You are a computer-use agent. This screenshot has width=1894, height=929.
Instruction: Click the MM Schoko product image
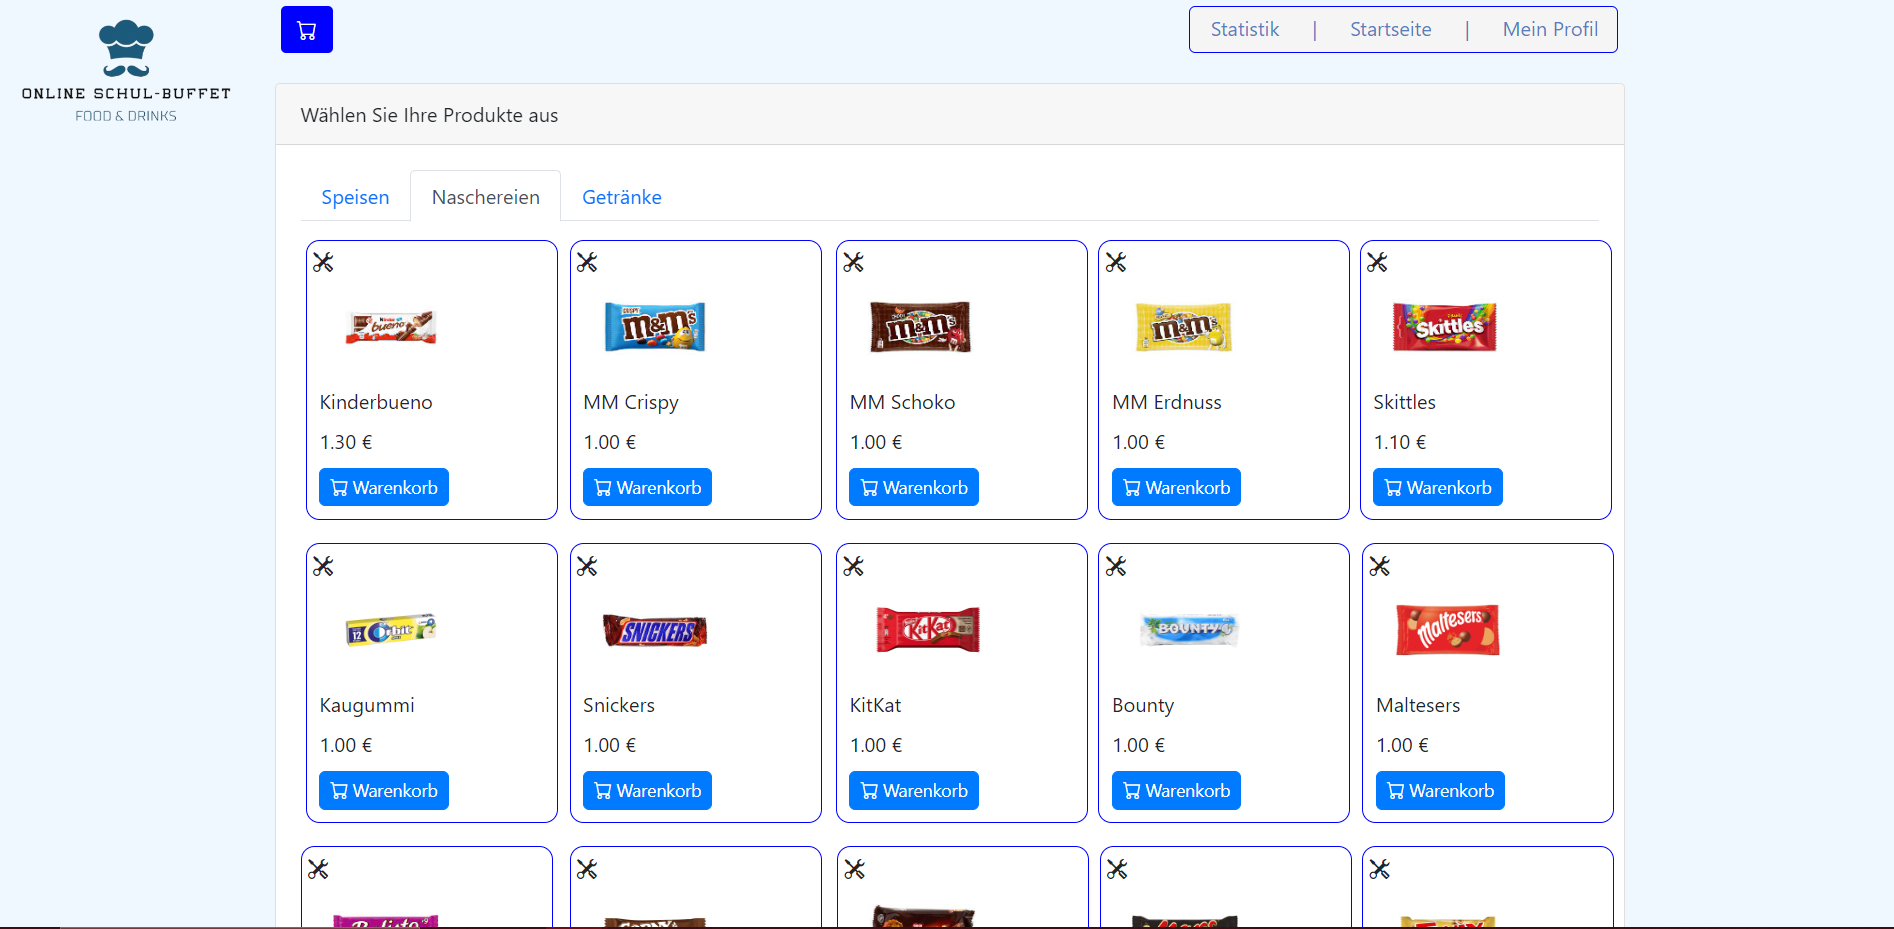(x=921, y=327)
